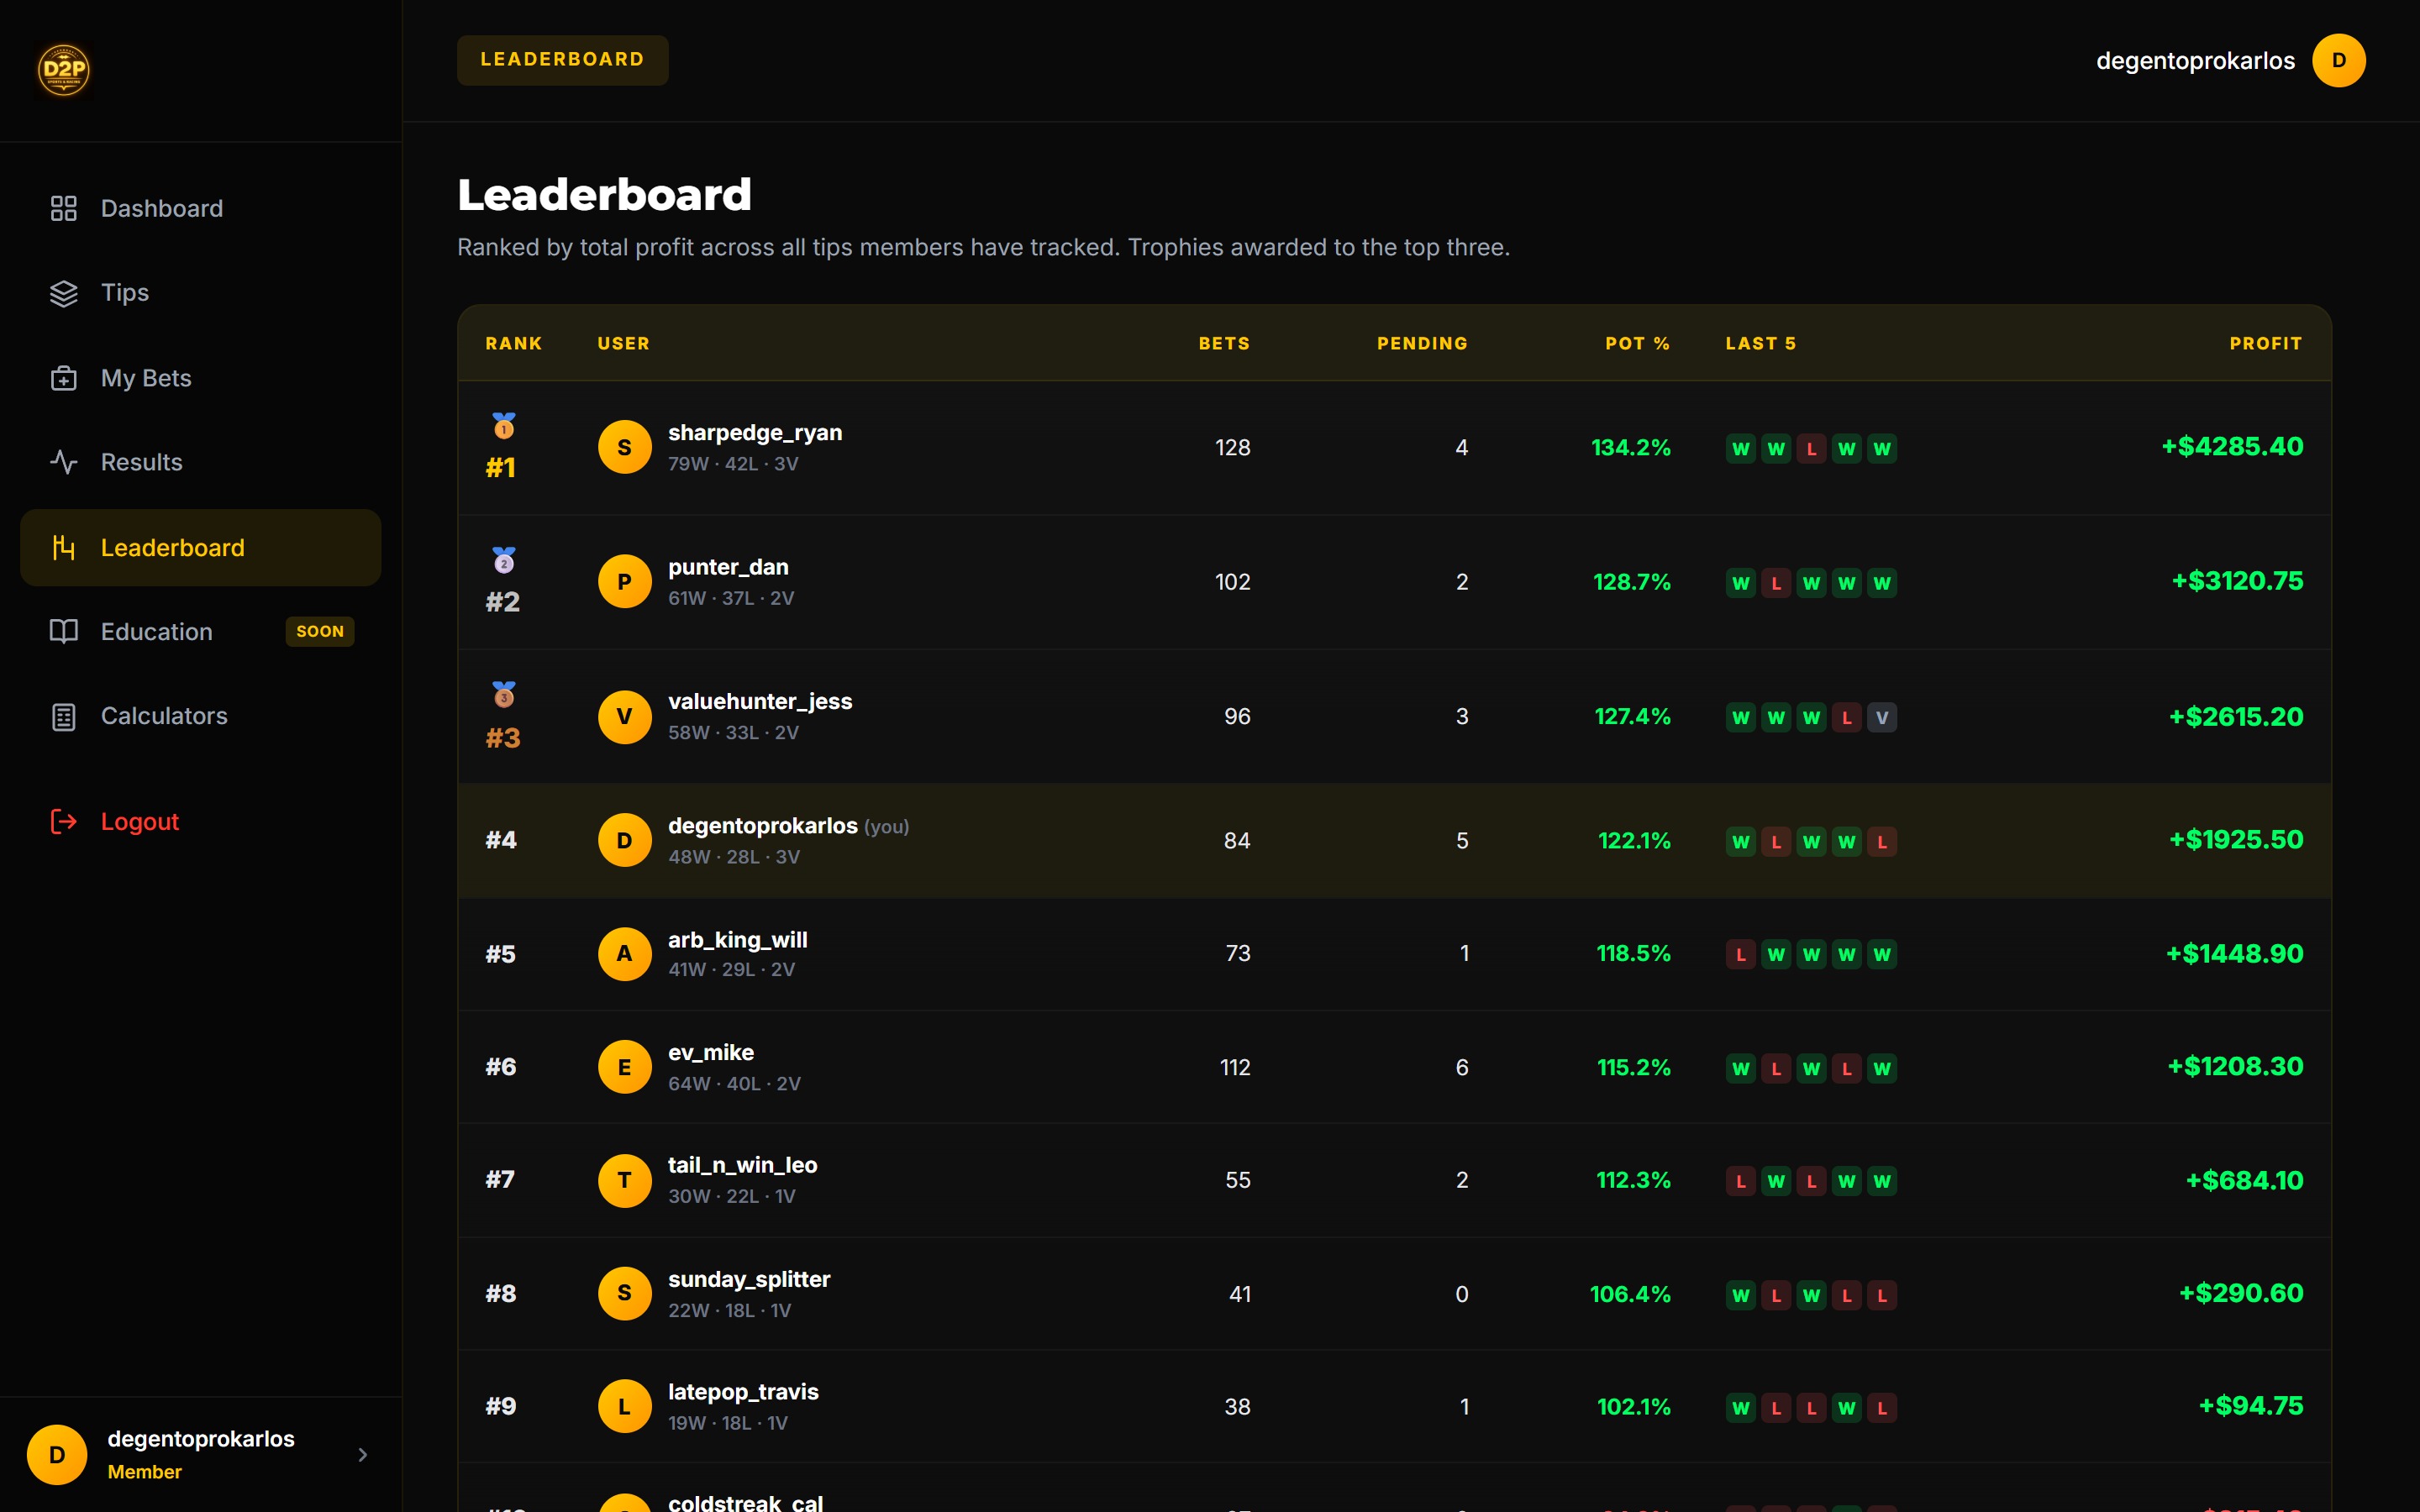This screenshot has height=1512, width=2420.
Task: Click punter_dan's avatar circle
Action: pos(624,581)
